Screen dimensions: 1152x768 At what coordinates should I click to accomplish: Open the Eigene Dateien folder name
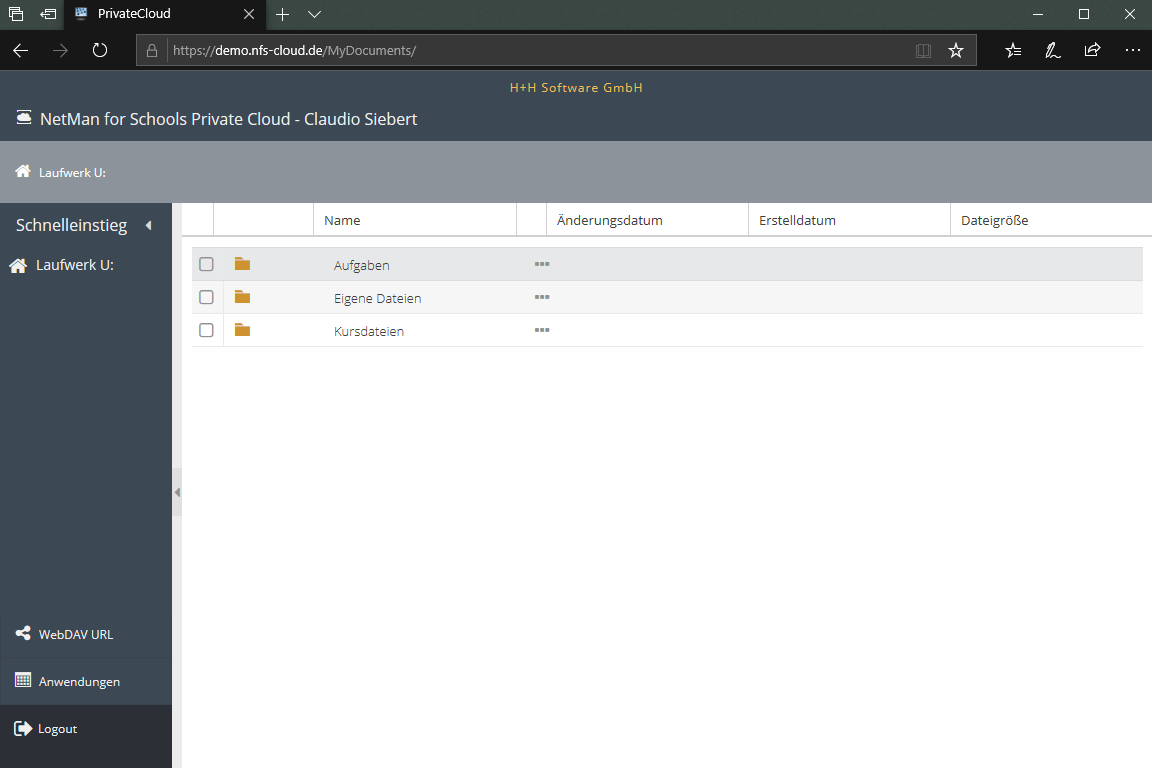[378, 298]
